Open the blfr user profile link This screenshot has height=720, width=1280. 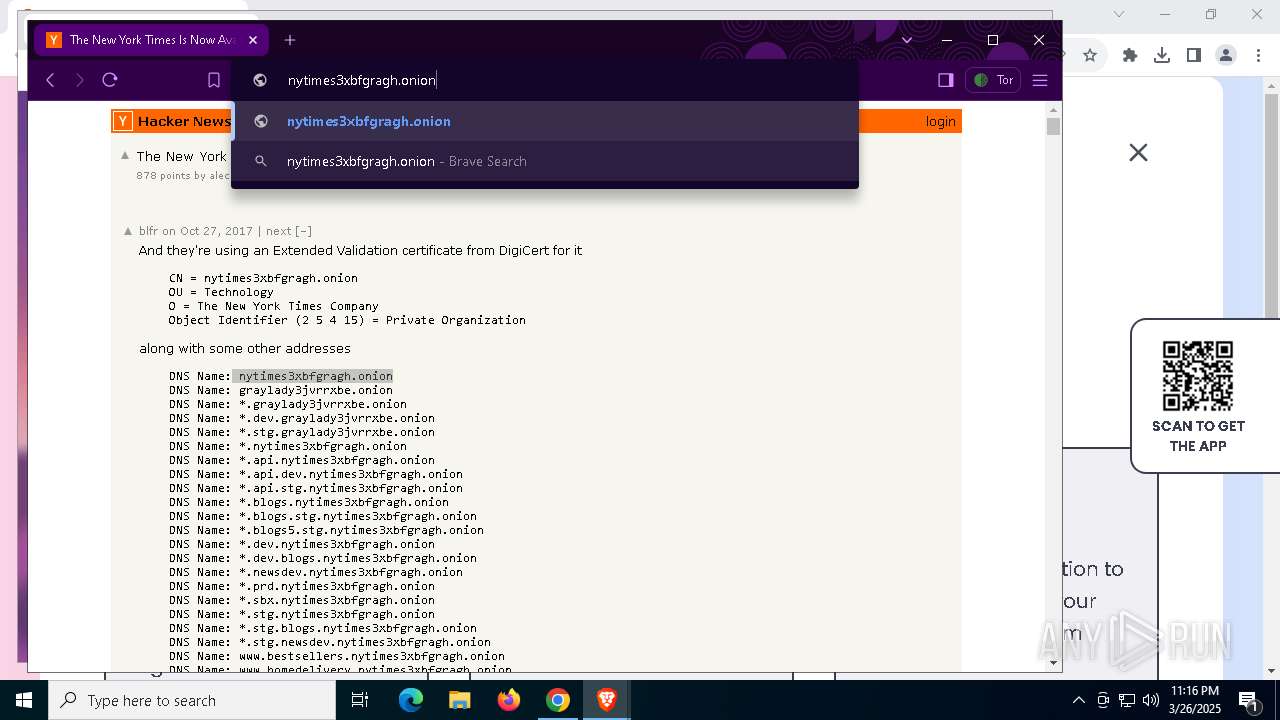(148, 231)
